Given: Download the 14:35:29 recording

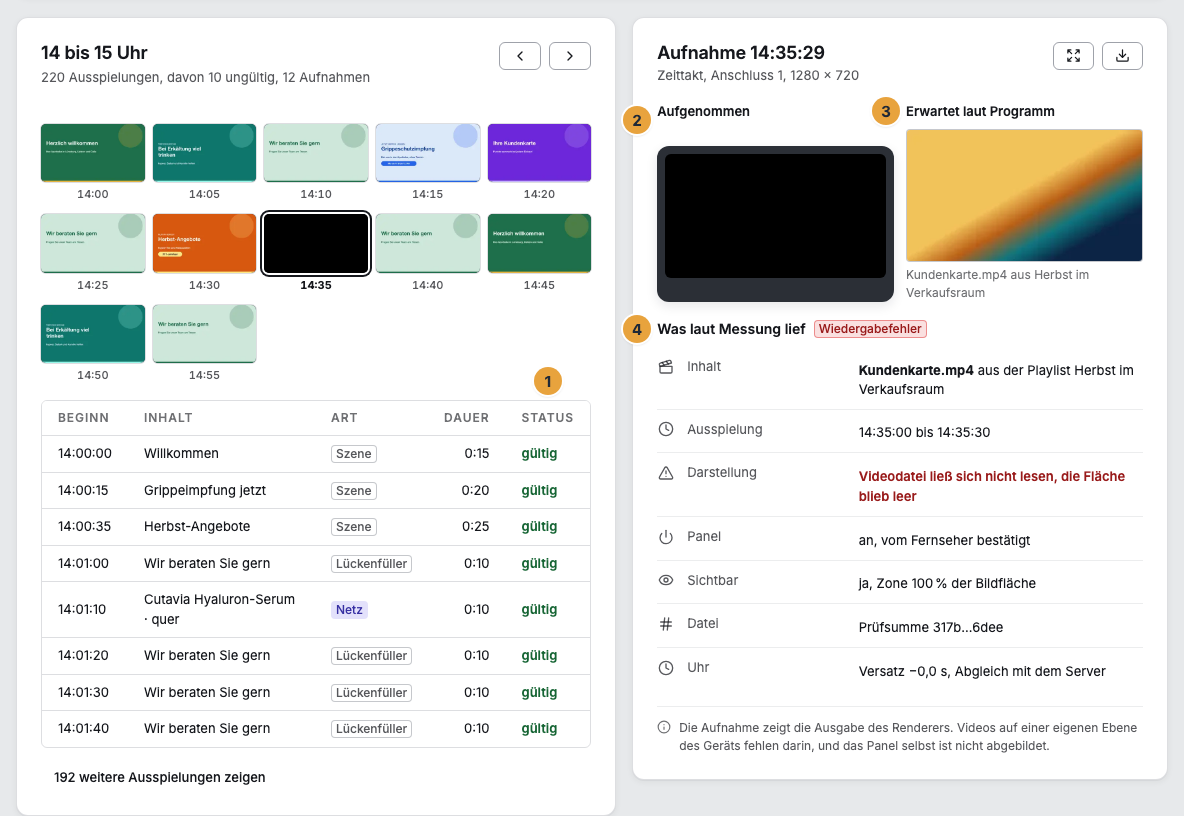Looking at the screenshot, I should [1122, 56].
